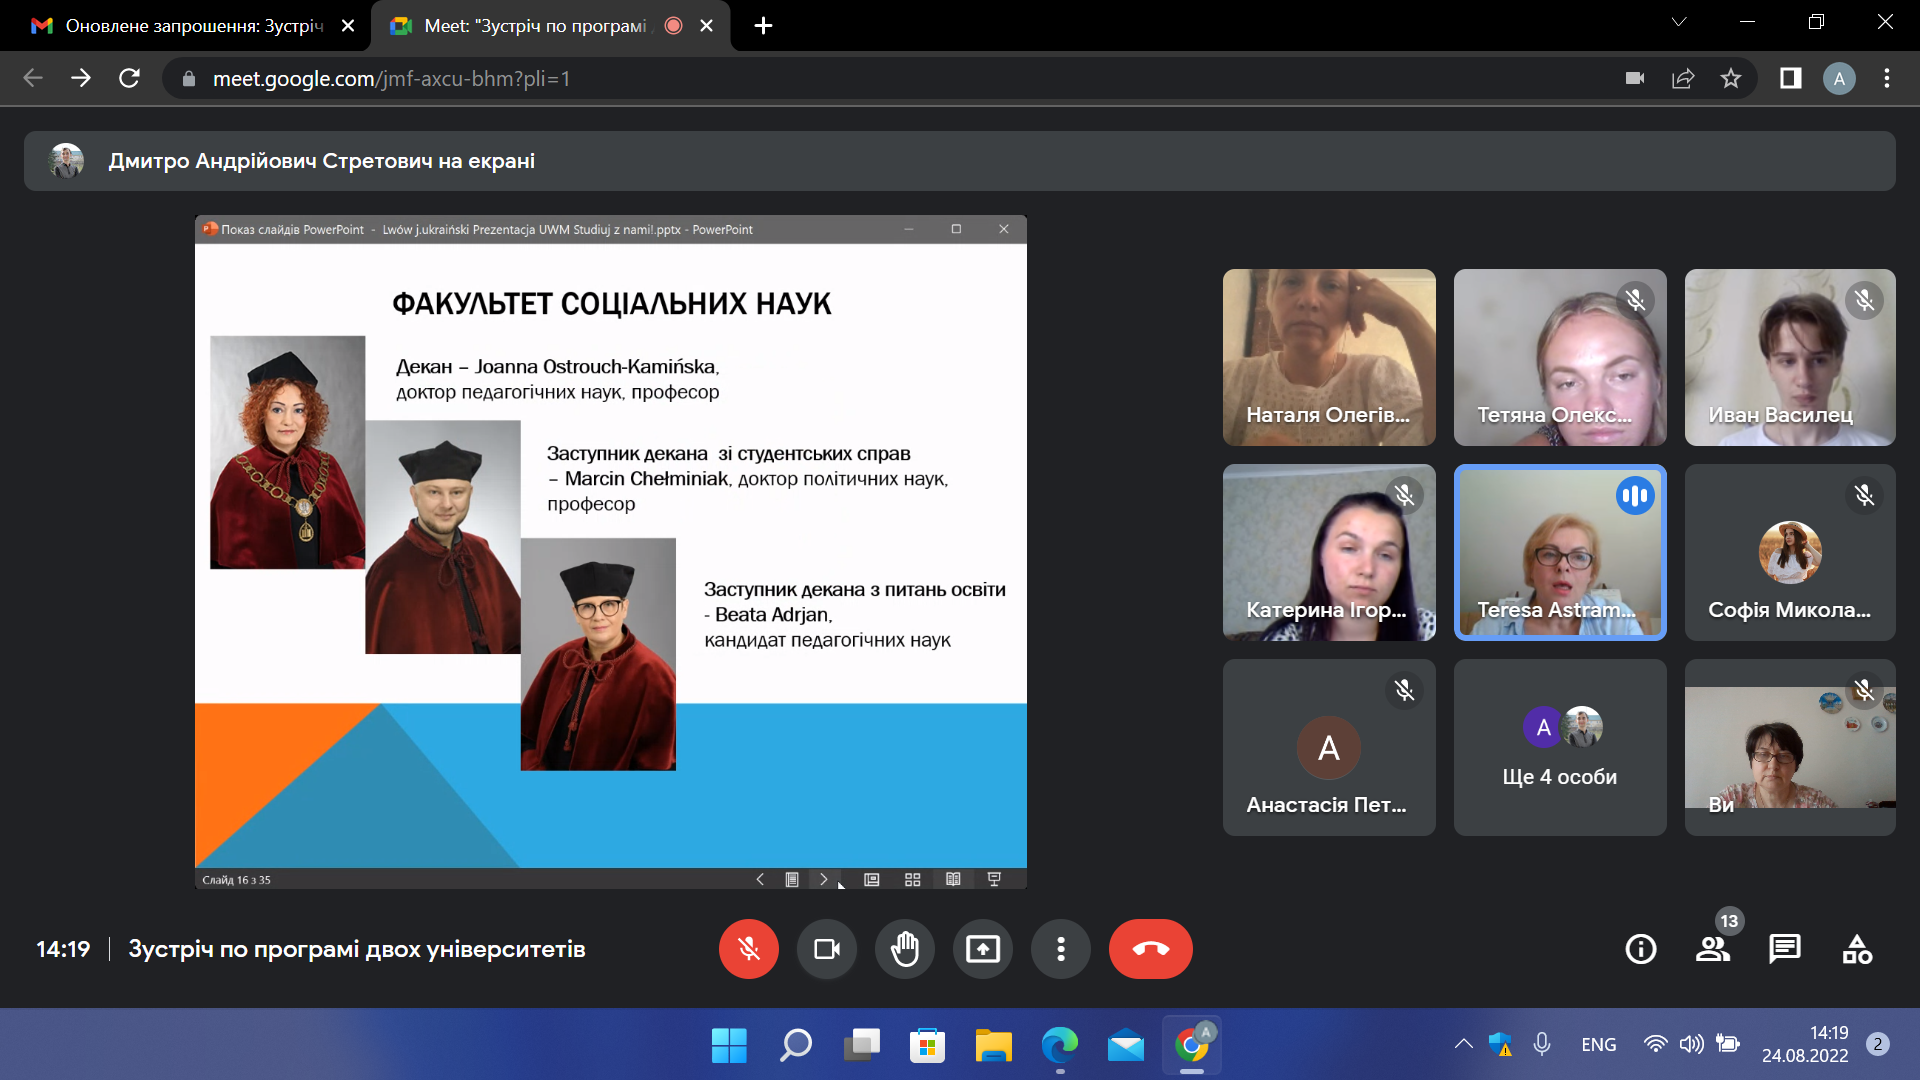Image resolution: width=1920 pixels, height=1080 pixels.
Task: Raise hand in the meeting
Action: click(904, 948)
